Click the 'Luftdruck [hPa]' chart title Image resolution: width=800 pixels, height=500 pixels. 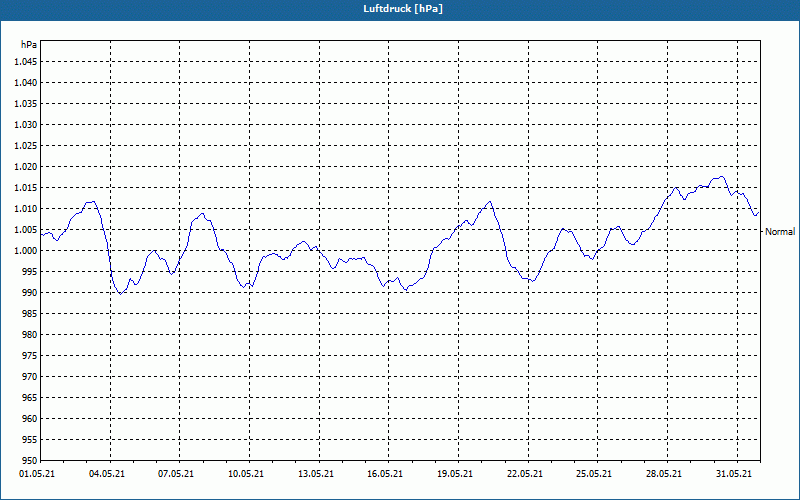403,9
